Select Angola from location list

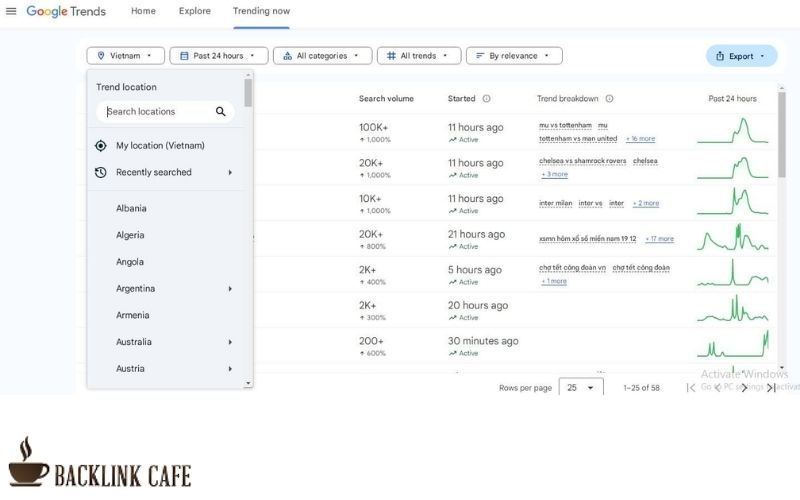tap(130, 262)
